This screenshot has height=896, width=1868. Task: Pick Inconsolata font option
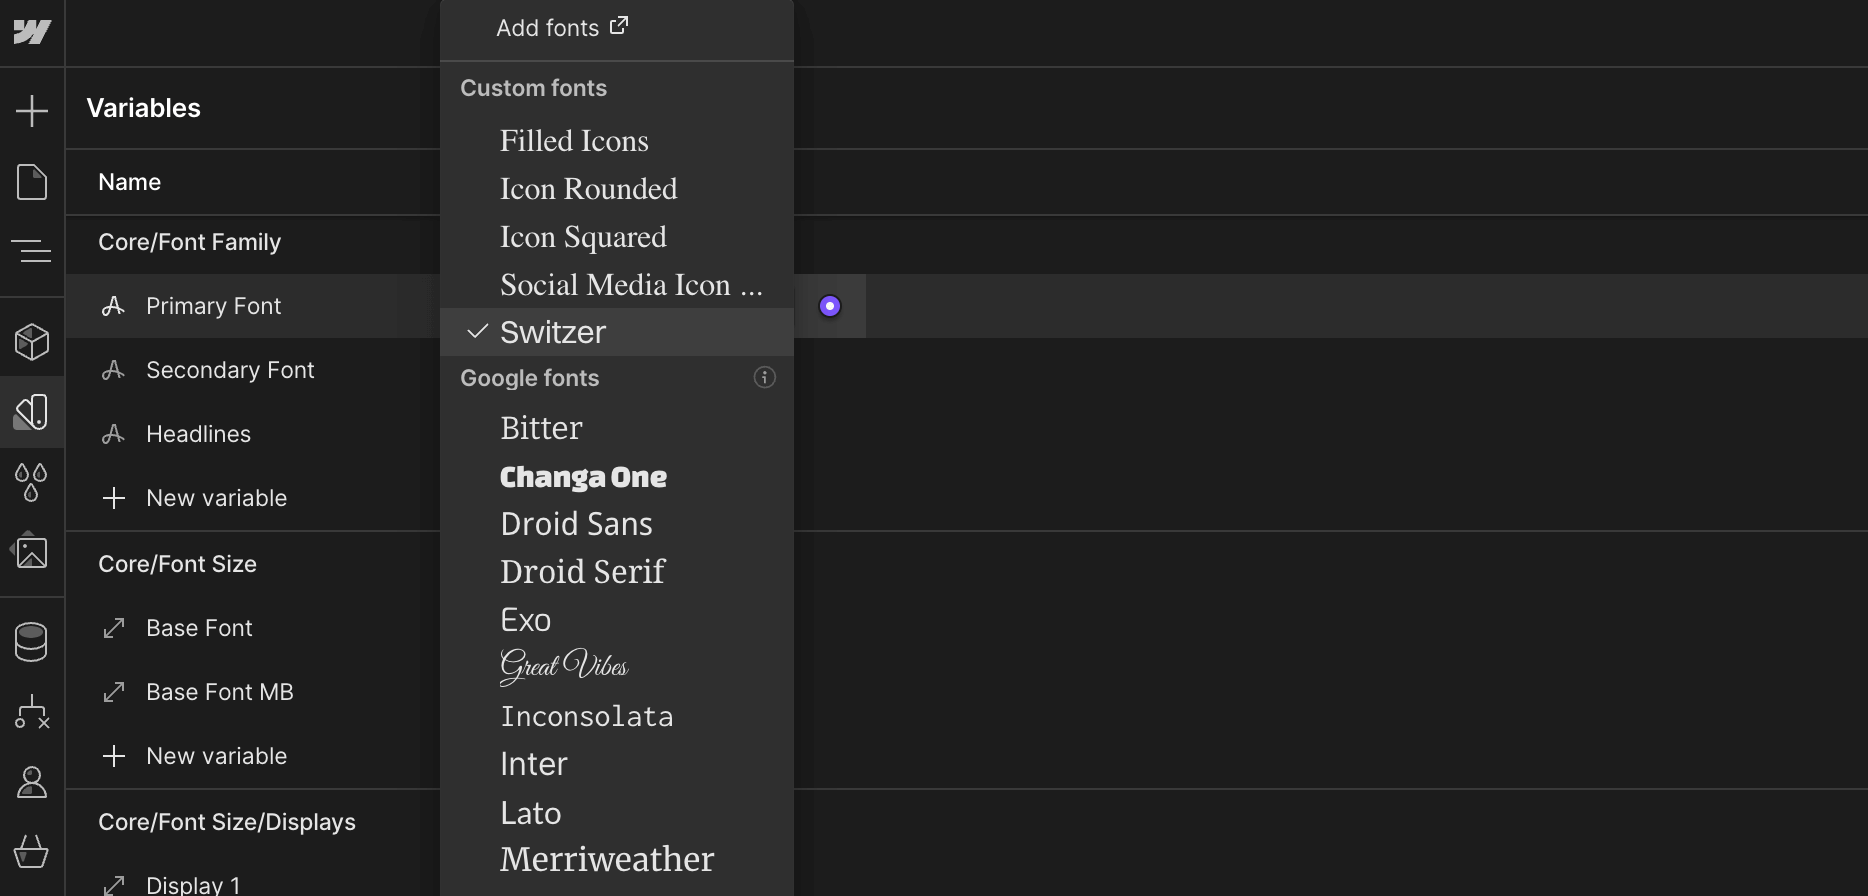point(617,716)
